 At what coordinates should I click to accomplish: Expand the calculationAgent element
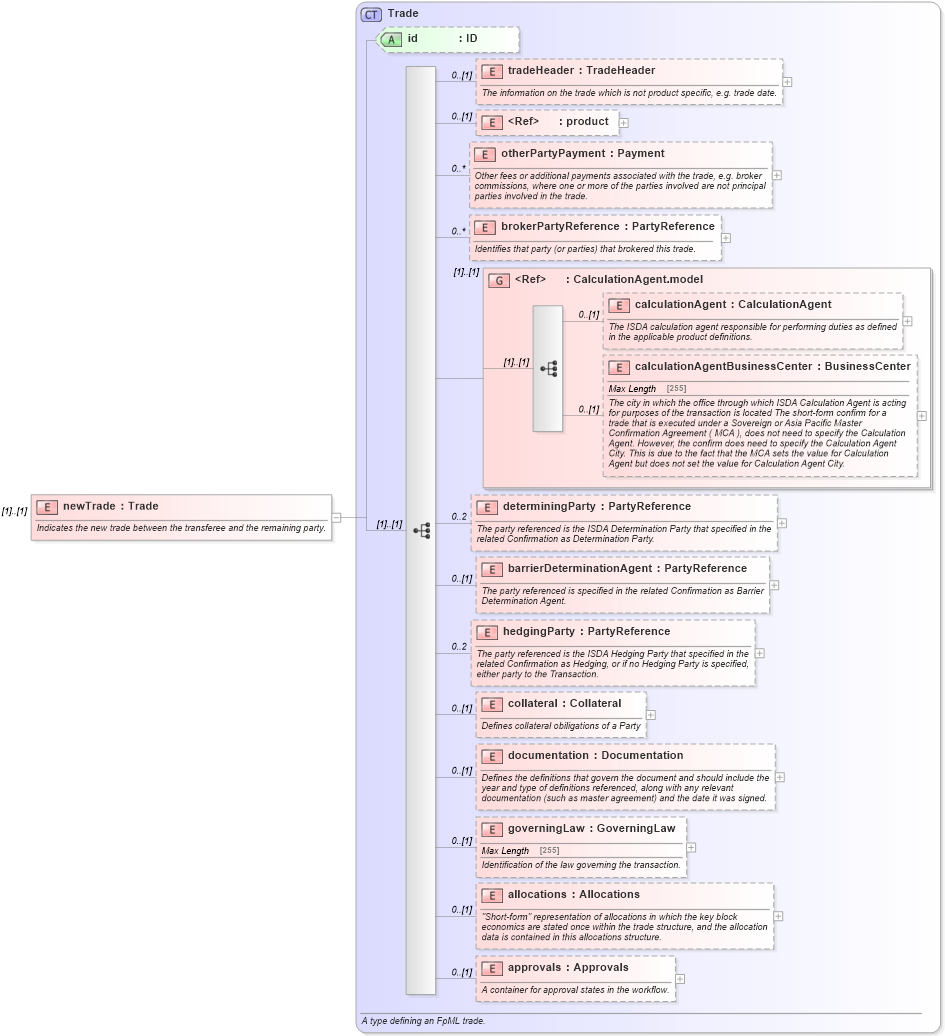(x=907, y=321)
